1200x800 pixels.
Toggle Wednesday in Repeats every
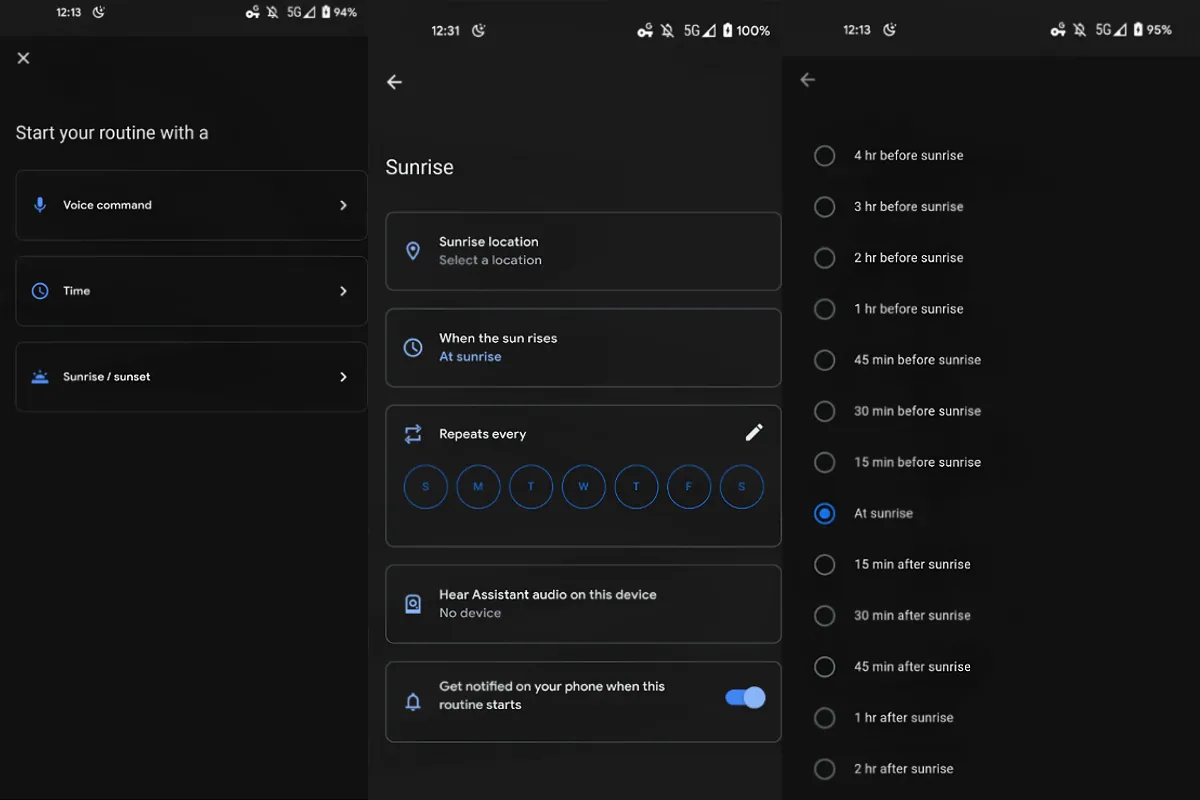[x=583, y=487]
